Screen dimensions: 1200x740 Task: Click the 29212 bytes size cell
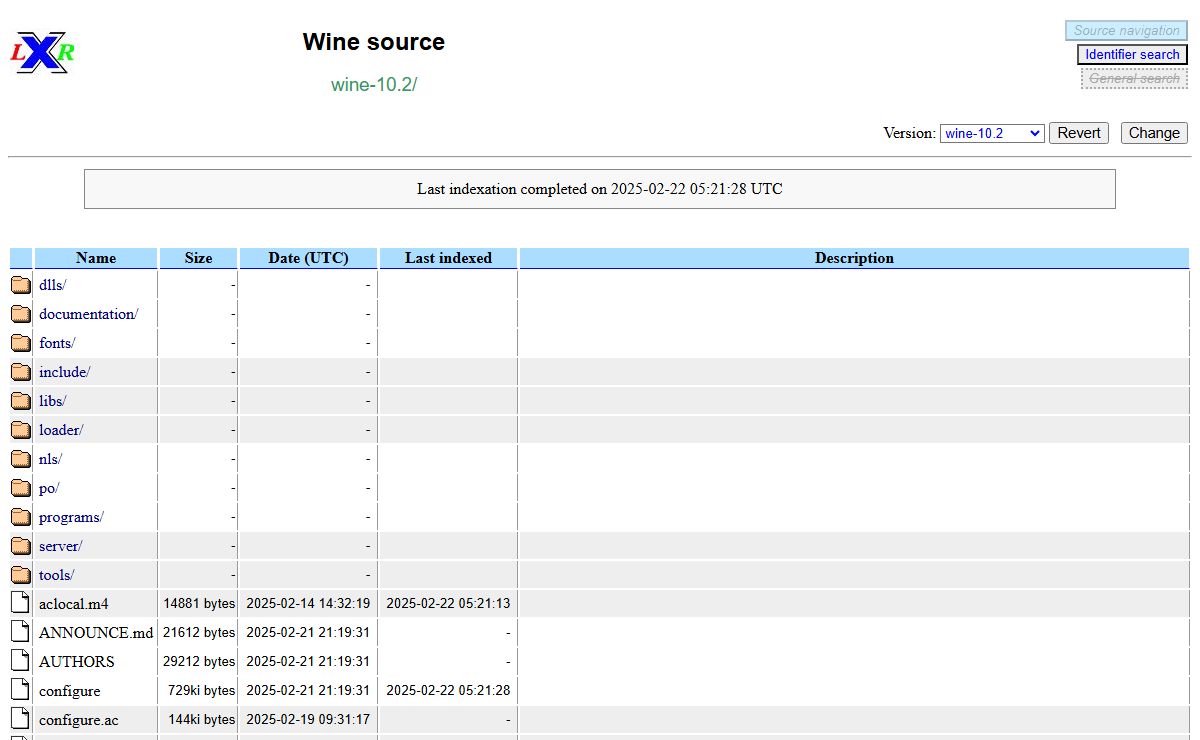[199, 662]
